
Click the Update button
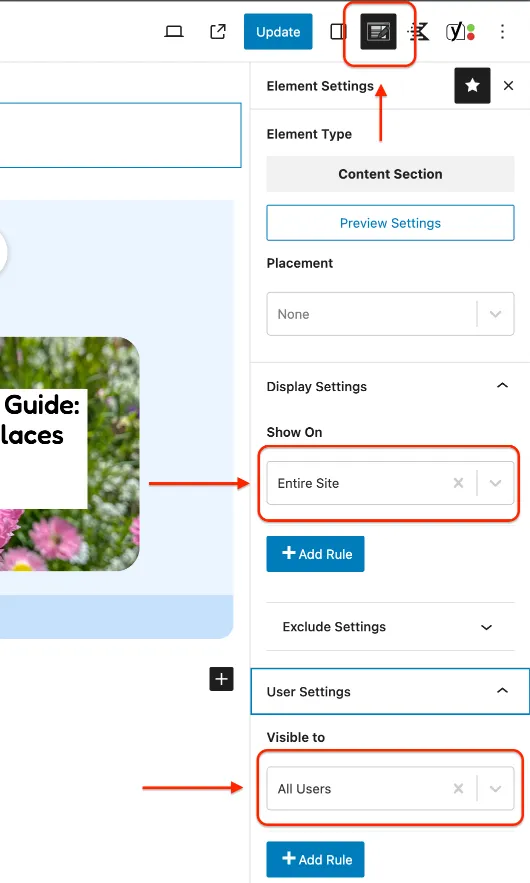[278, 32]
